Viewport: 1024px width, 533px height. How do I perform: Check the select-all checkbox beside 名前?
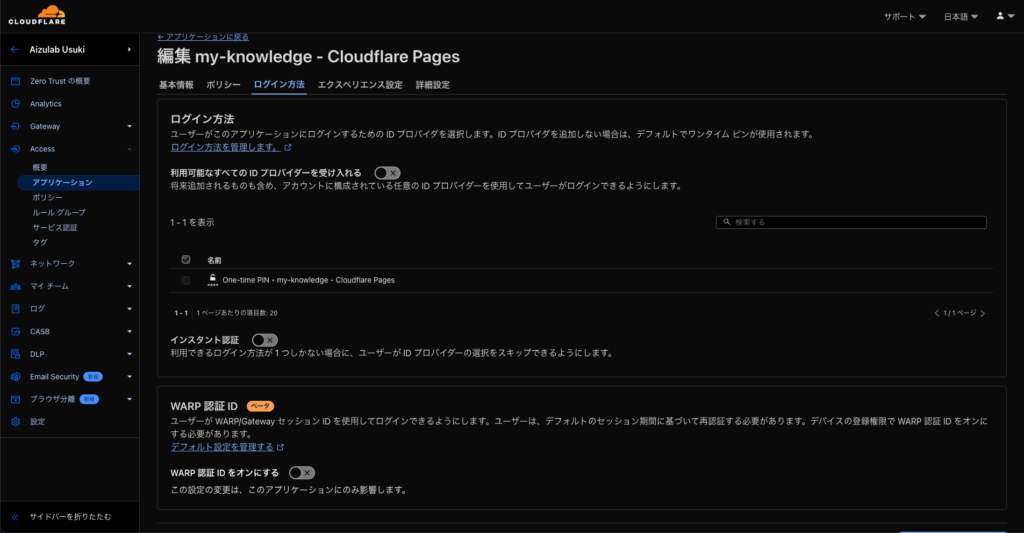point(186,260)
